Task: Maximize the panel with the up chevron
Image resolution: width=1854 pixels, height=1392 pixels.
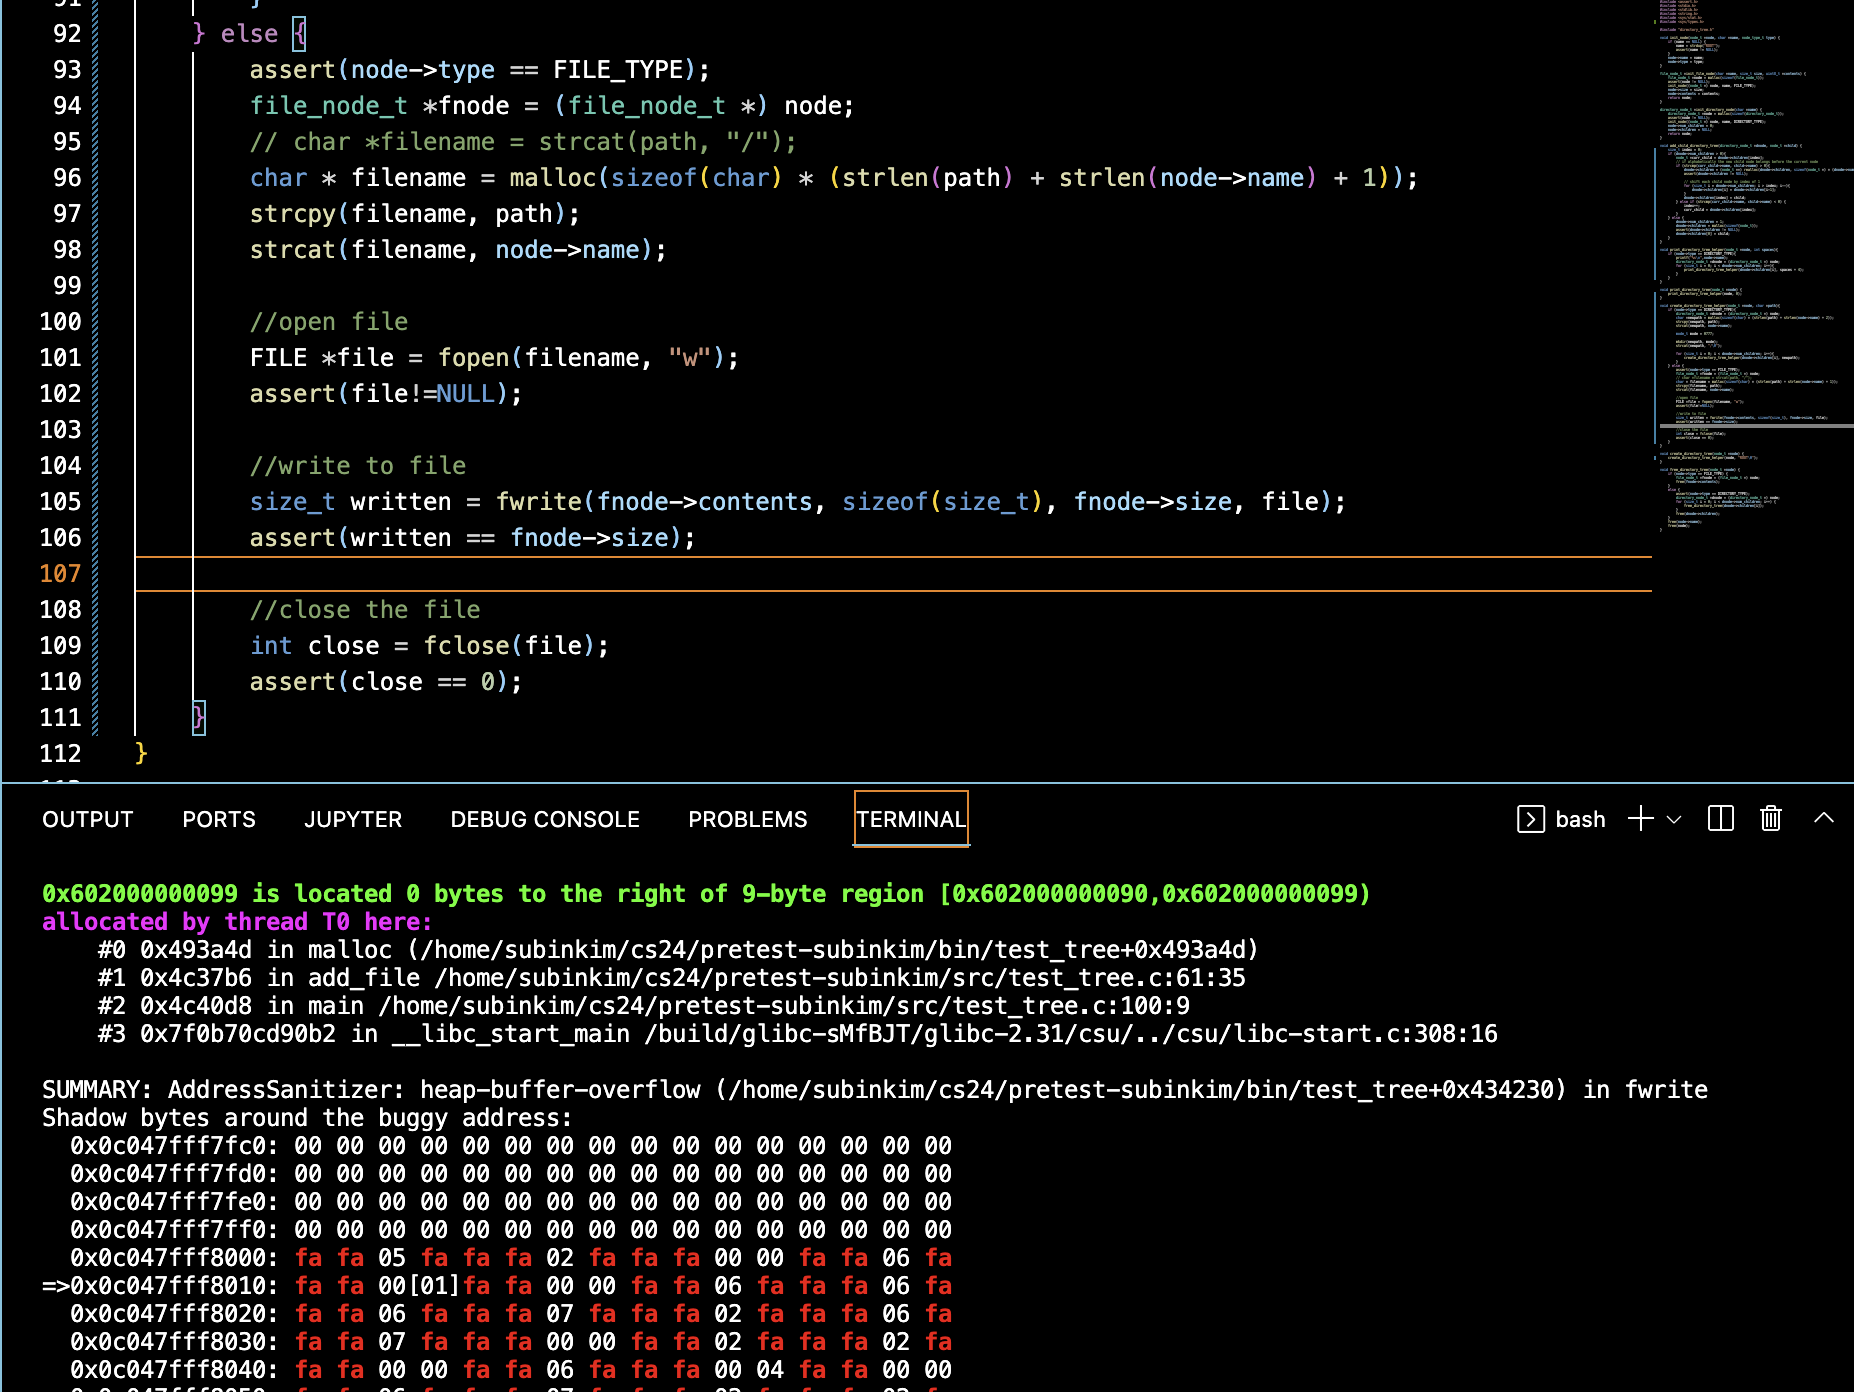Action: coord(1823,818)
